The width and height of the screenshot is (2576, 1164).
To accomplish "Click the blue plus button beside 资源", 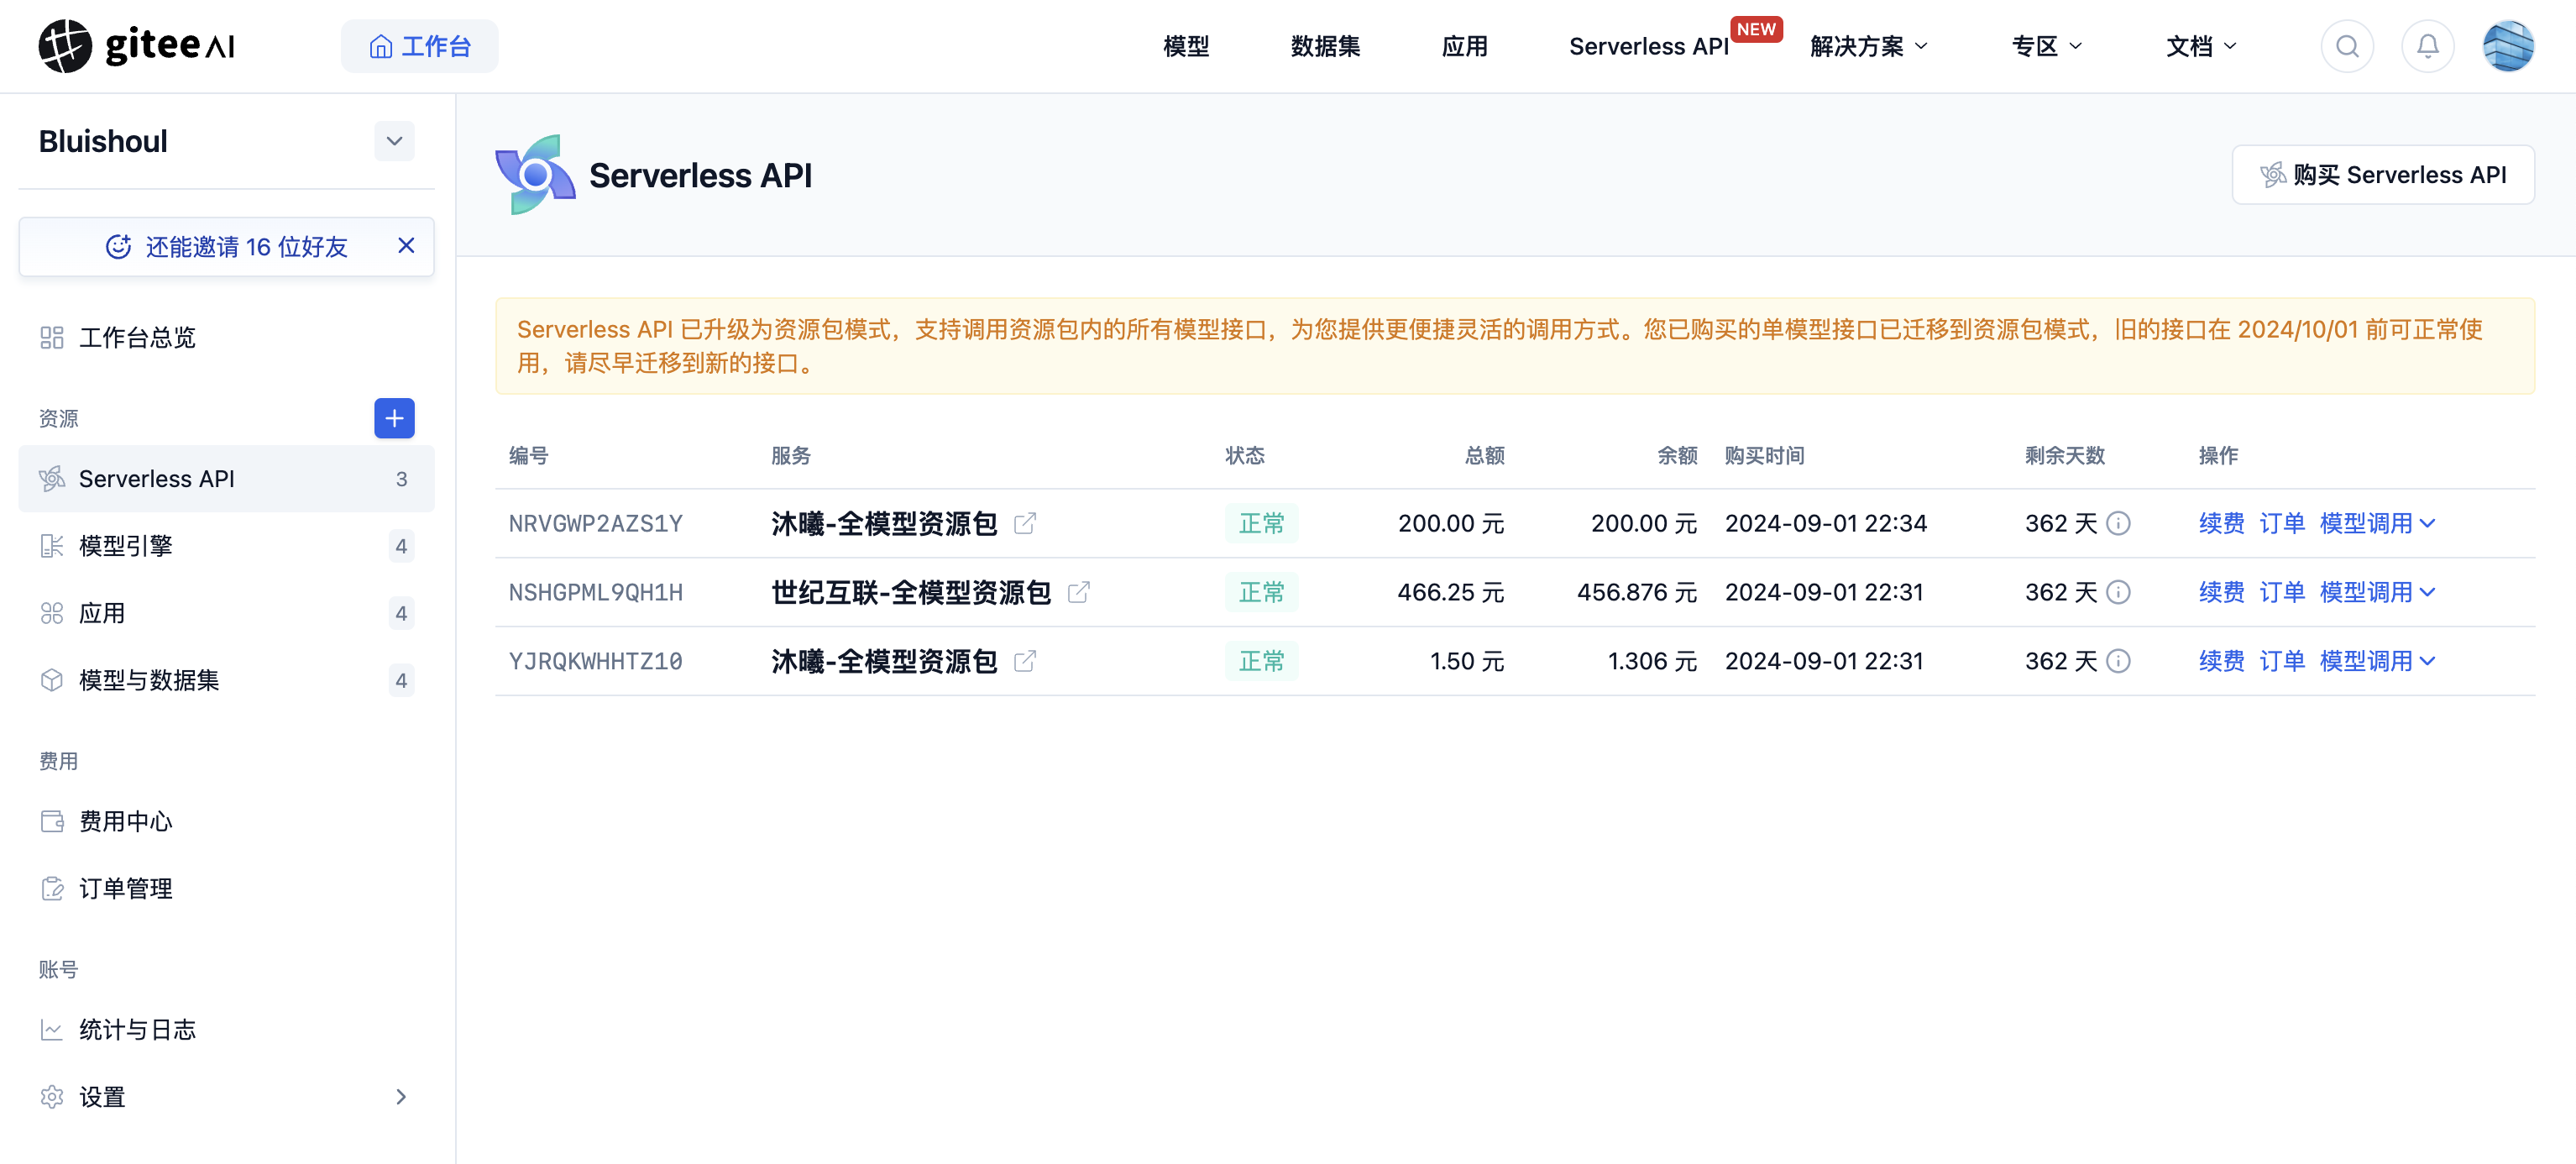I will (394, 418).
